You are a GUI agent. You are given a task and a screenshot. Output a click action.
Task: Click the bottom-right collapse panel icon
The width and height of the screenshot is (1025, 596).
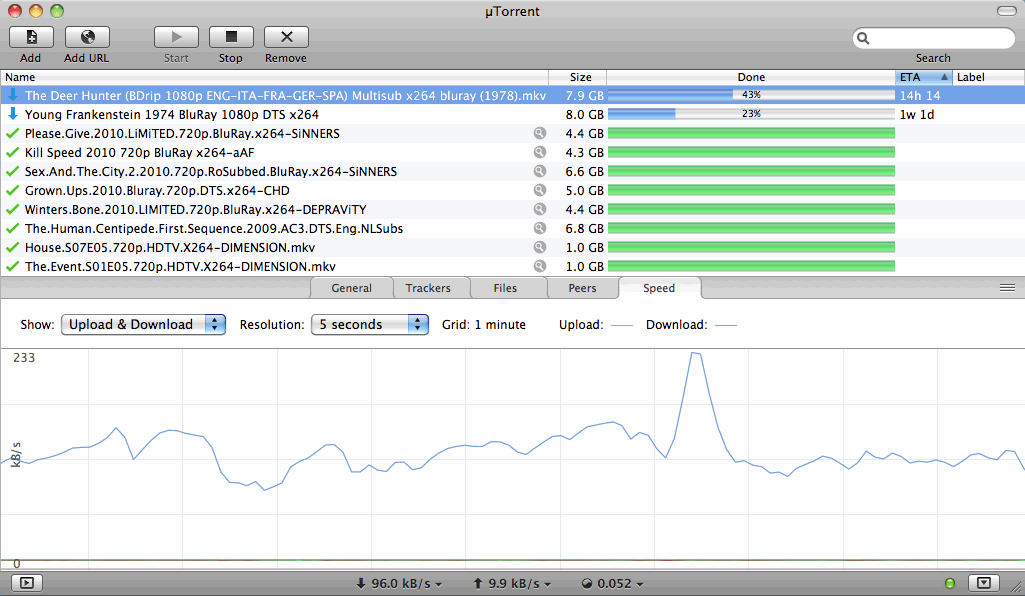984,583
